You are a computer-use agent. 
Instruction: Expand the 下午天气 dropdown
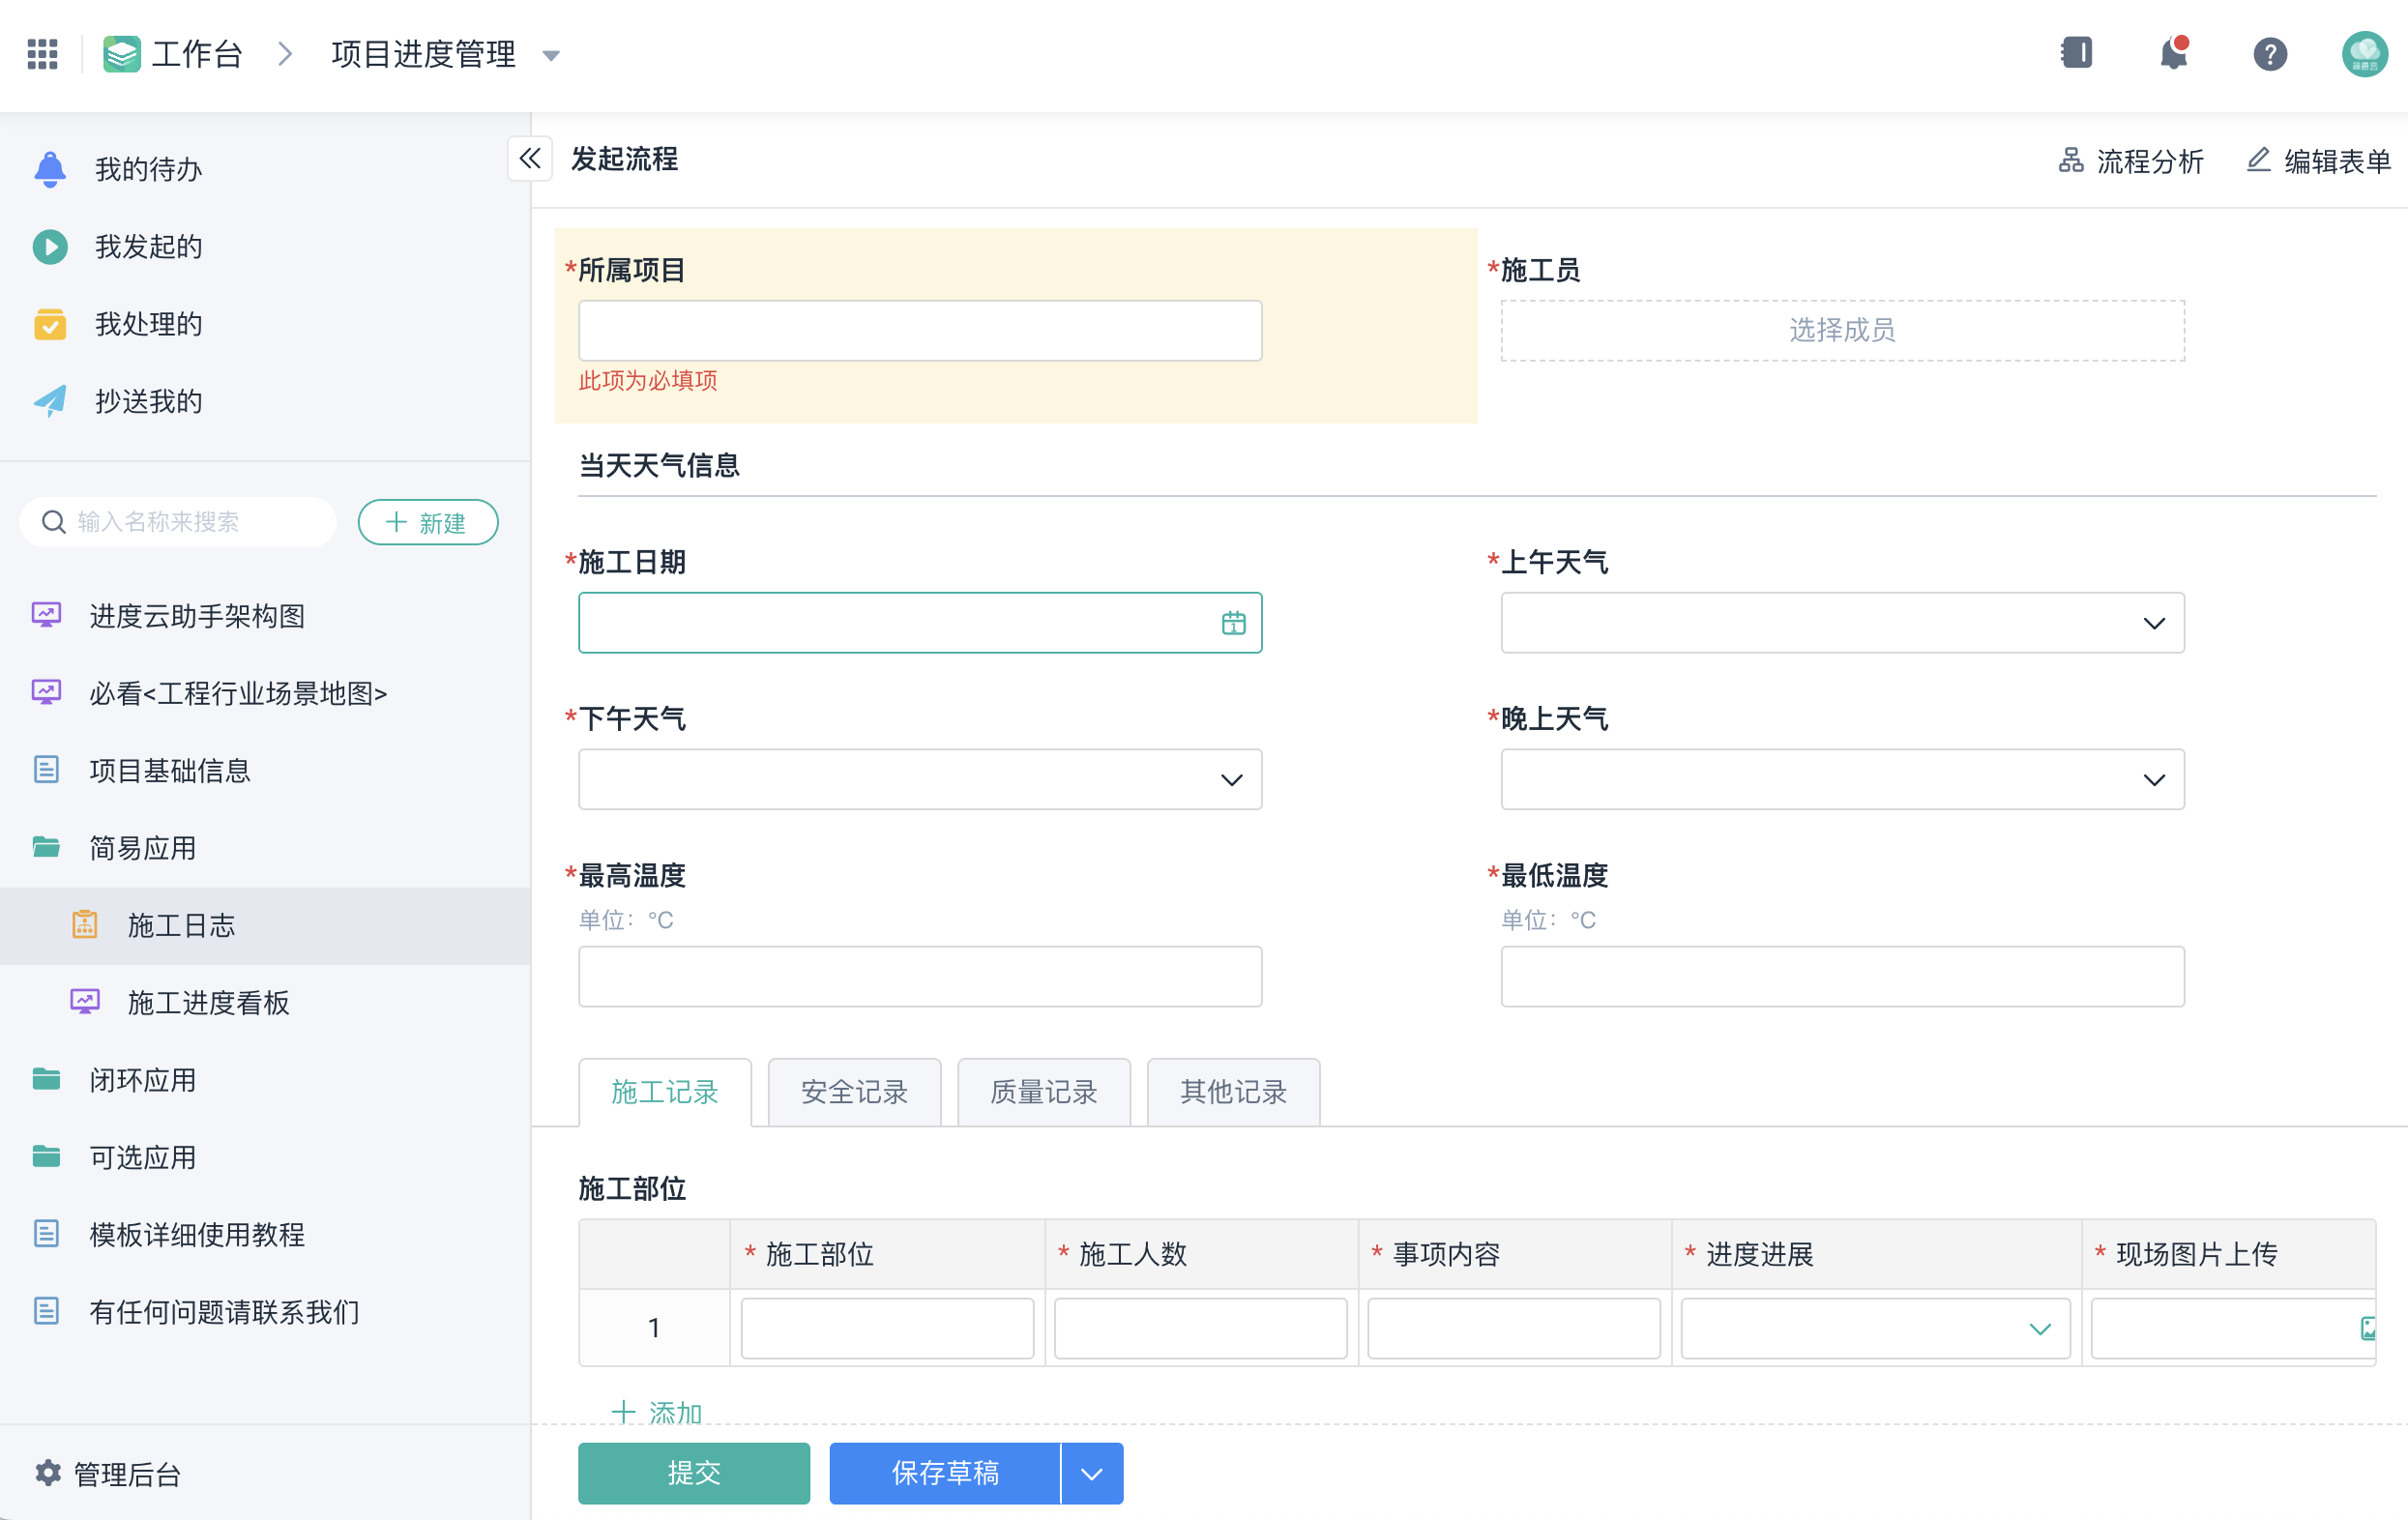click(920, 779)
